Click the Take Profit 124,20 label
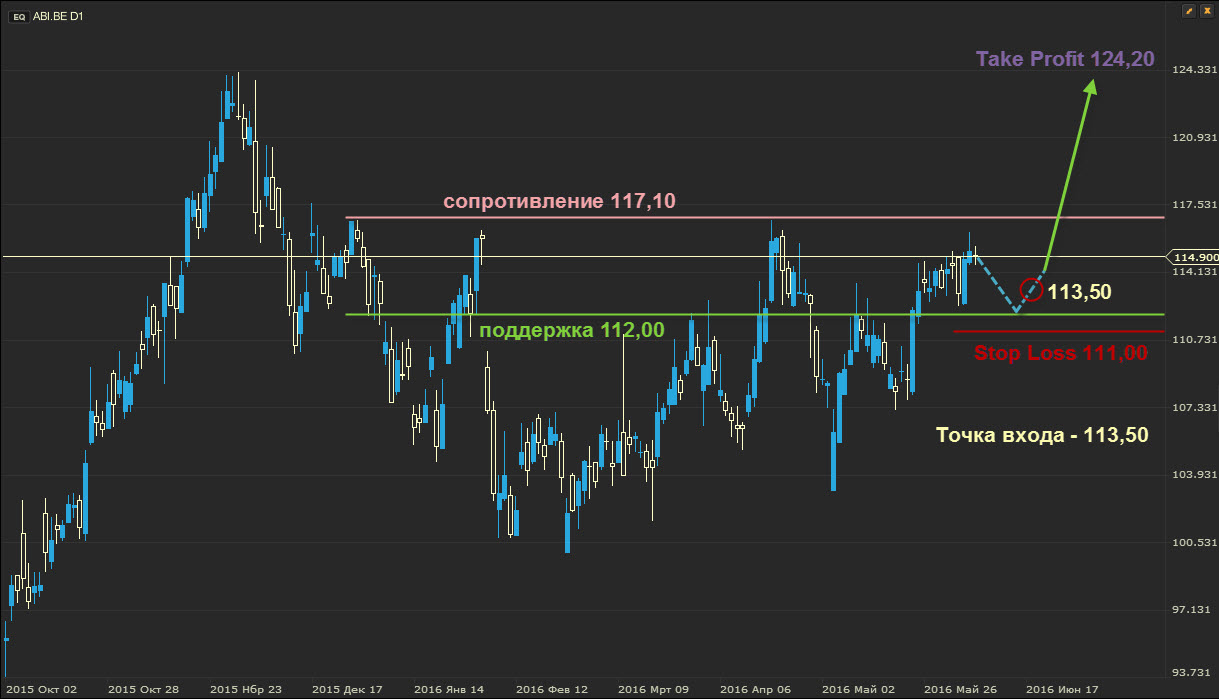The height and width of the screenshot is (699, 1219). click(x=1065, y=60)
